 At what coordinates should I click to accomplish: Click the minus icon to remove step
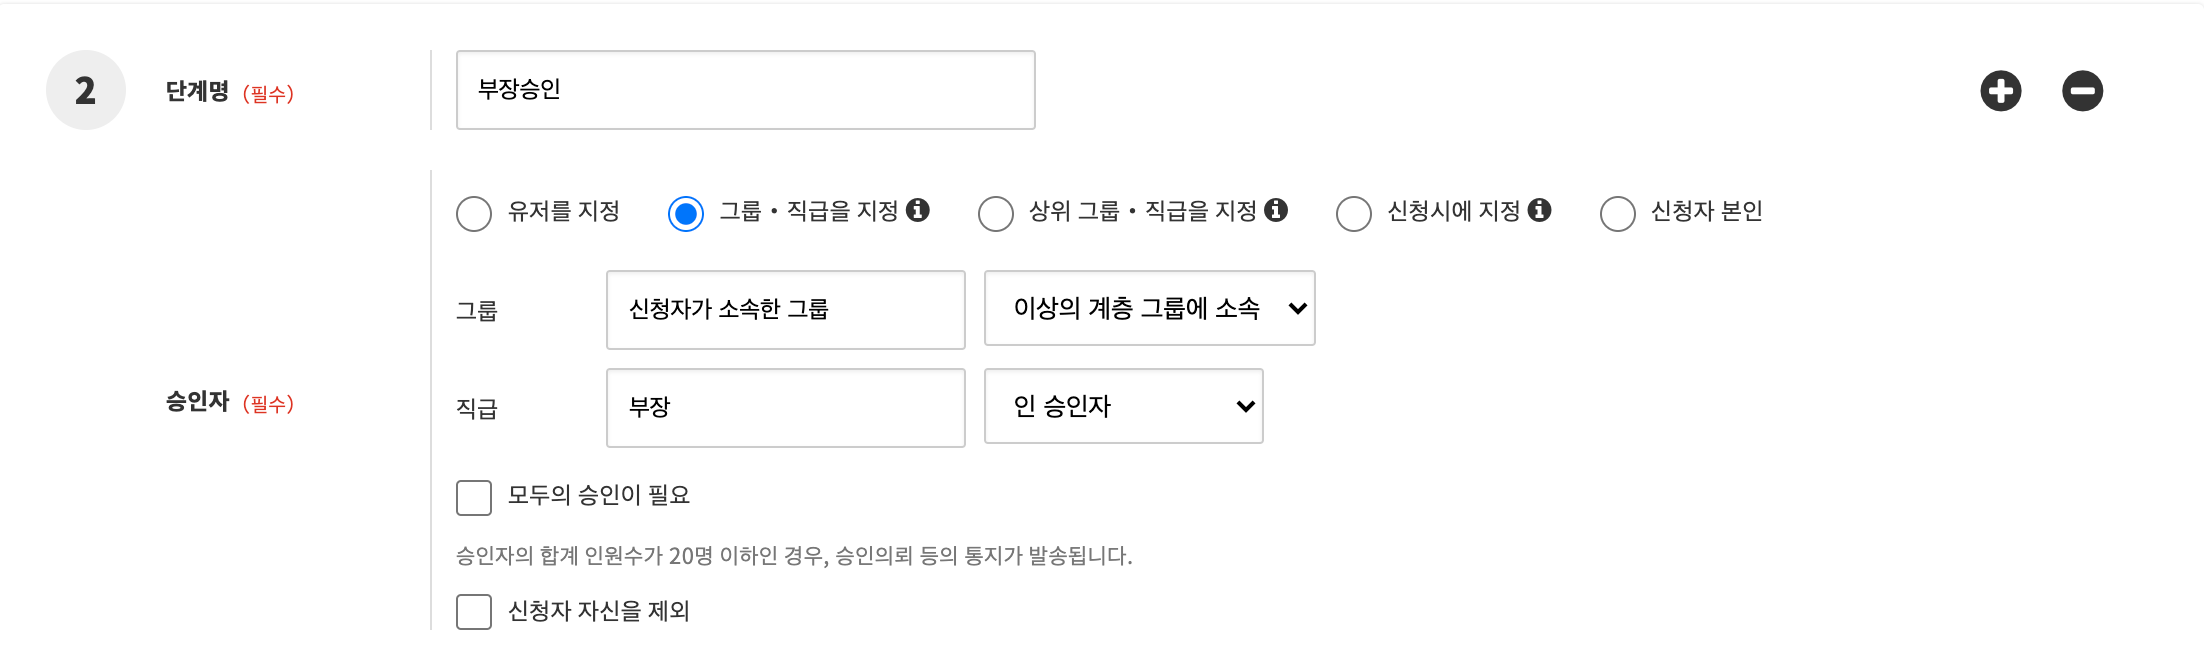(x=2082, y=91)
